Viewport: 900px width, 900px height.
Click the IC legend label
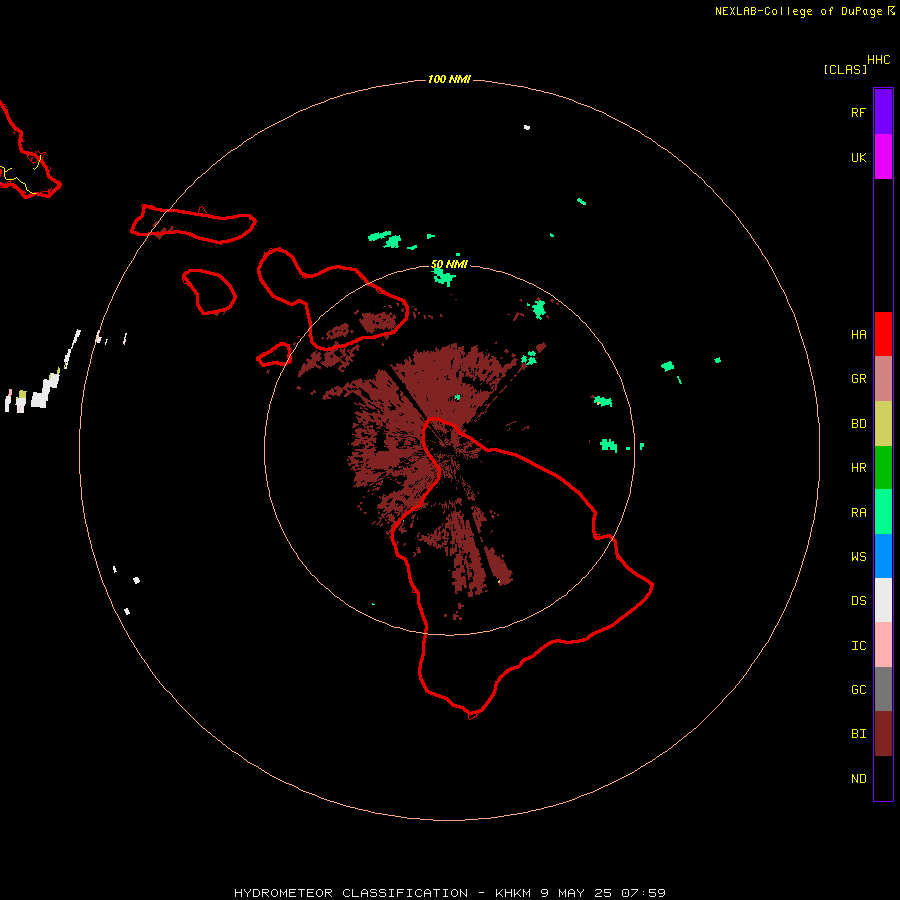pyautogui.click(x=858, y=646)
